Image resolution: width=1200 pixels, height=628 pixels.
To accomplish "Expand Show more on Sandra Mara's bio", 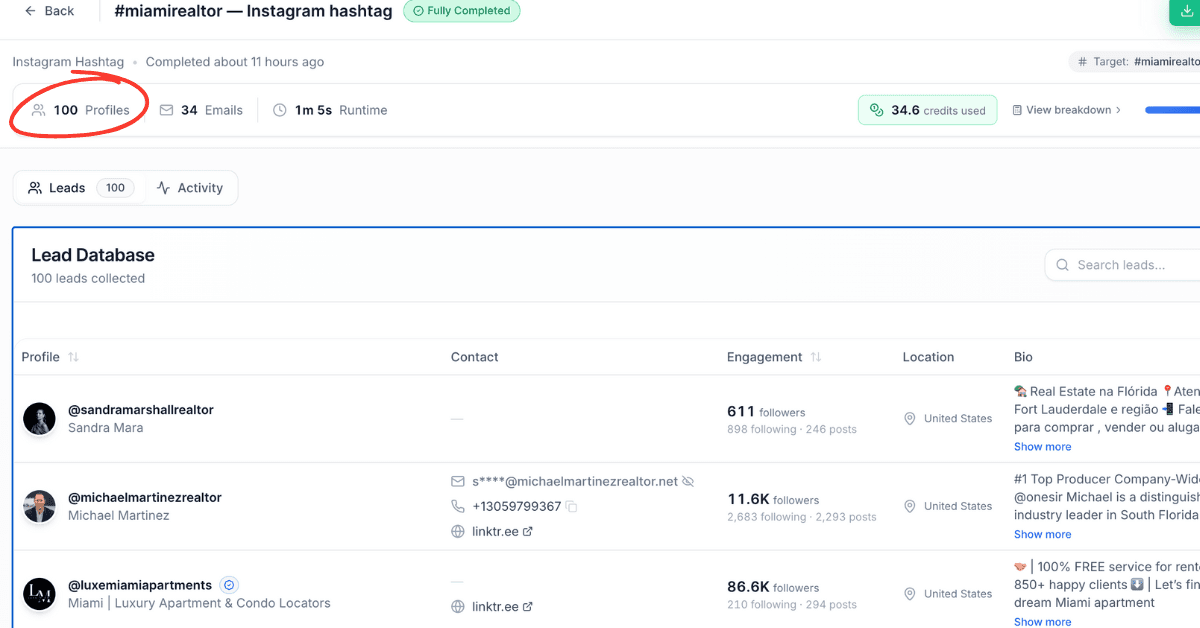I will pos(1042,446).
